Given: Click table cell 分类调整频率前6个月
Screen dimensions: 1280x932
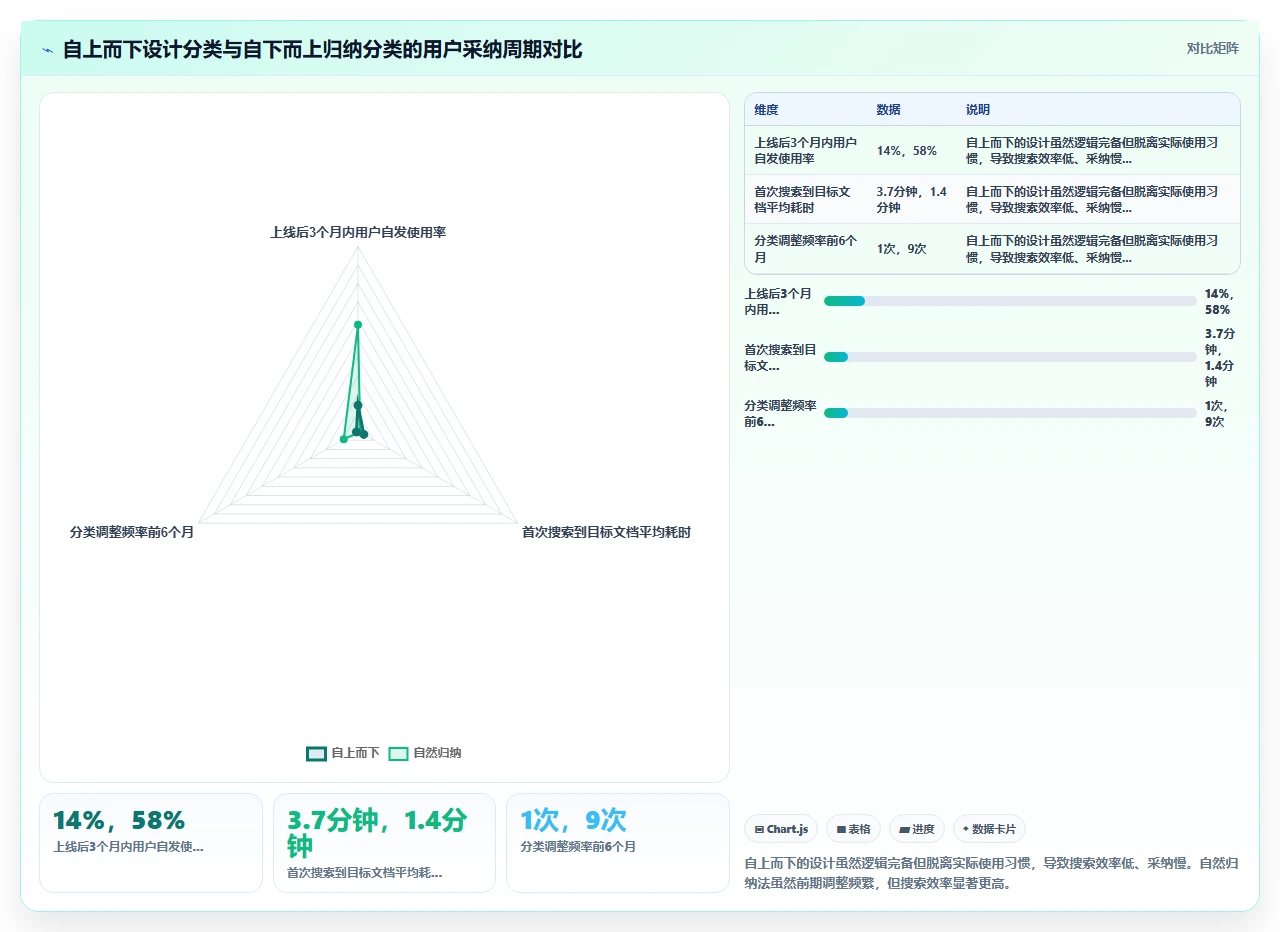Looking at the screenshot, I should tap(805, 249).
